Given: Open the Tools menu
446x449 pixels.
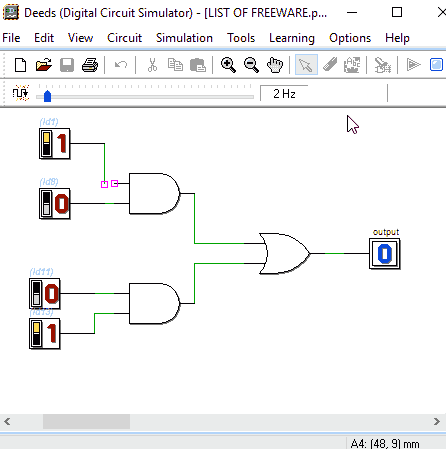Looking at the screenshot, I should pos(241,38).
